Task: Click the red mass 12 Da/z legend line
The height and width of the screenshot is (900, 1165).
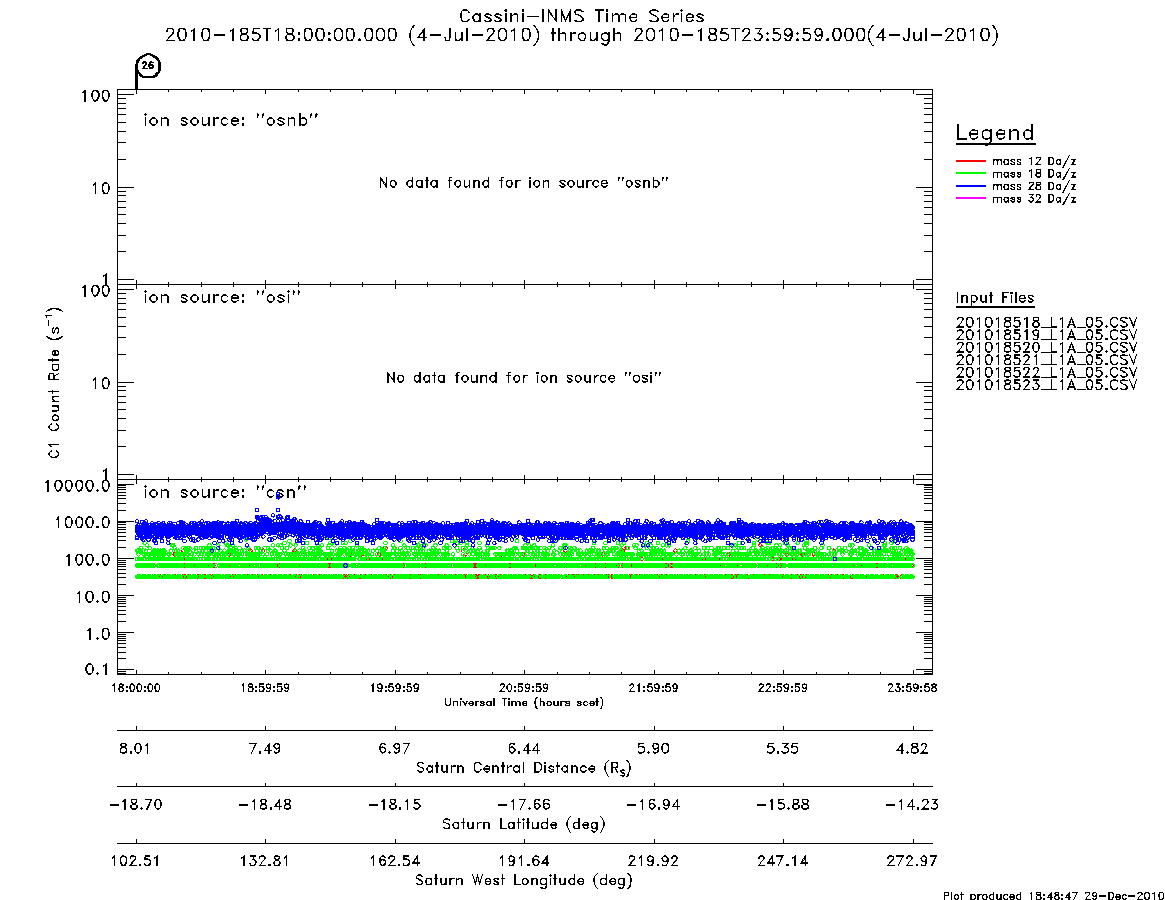Action: tap(970, 161)
